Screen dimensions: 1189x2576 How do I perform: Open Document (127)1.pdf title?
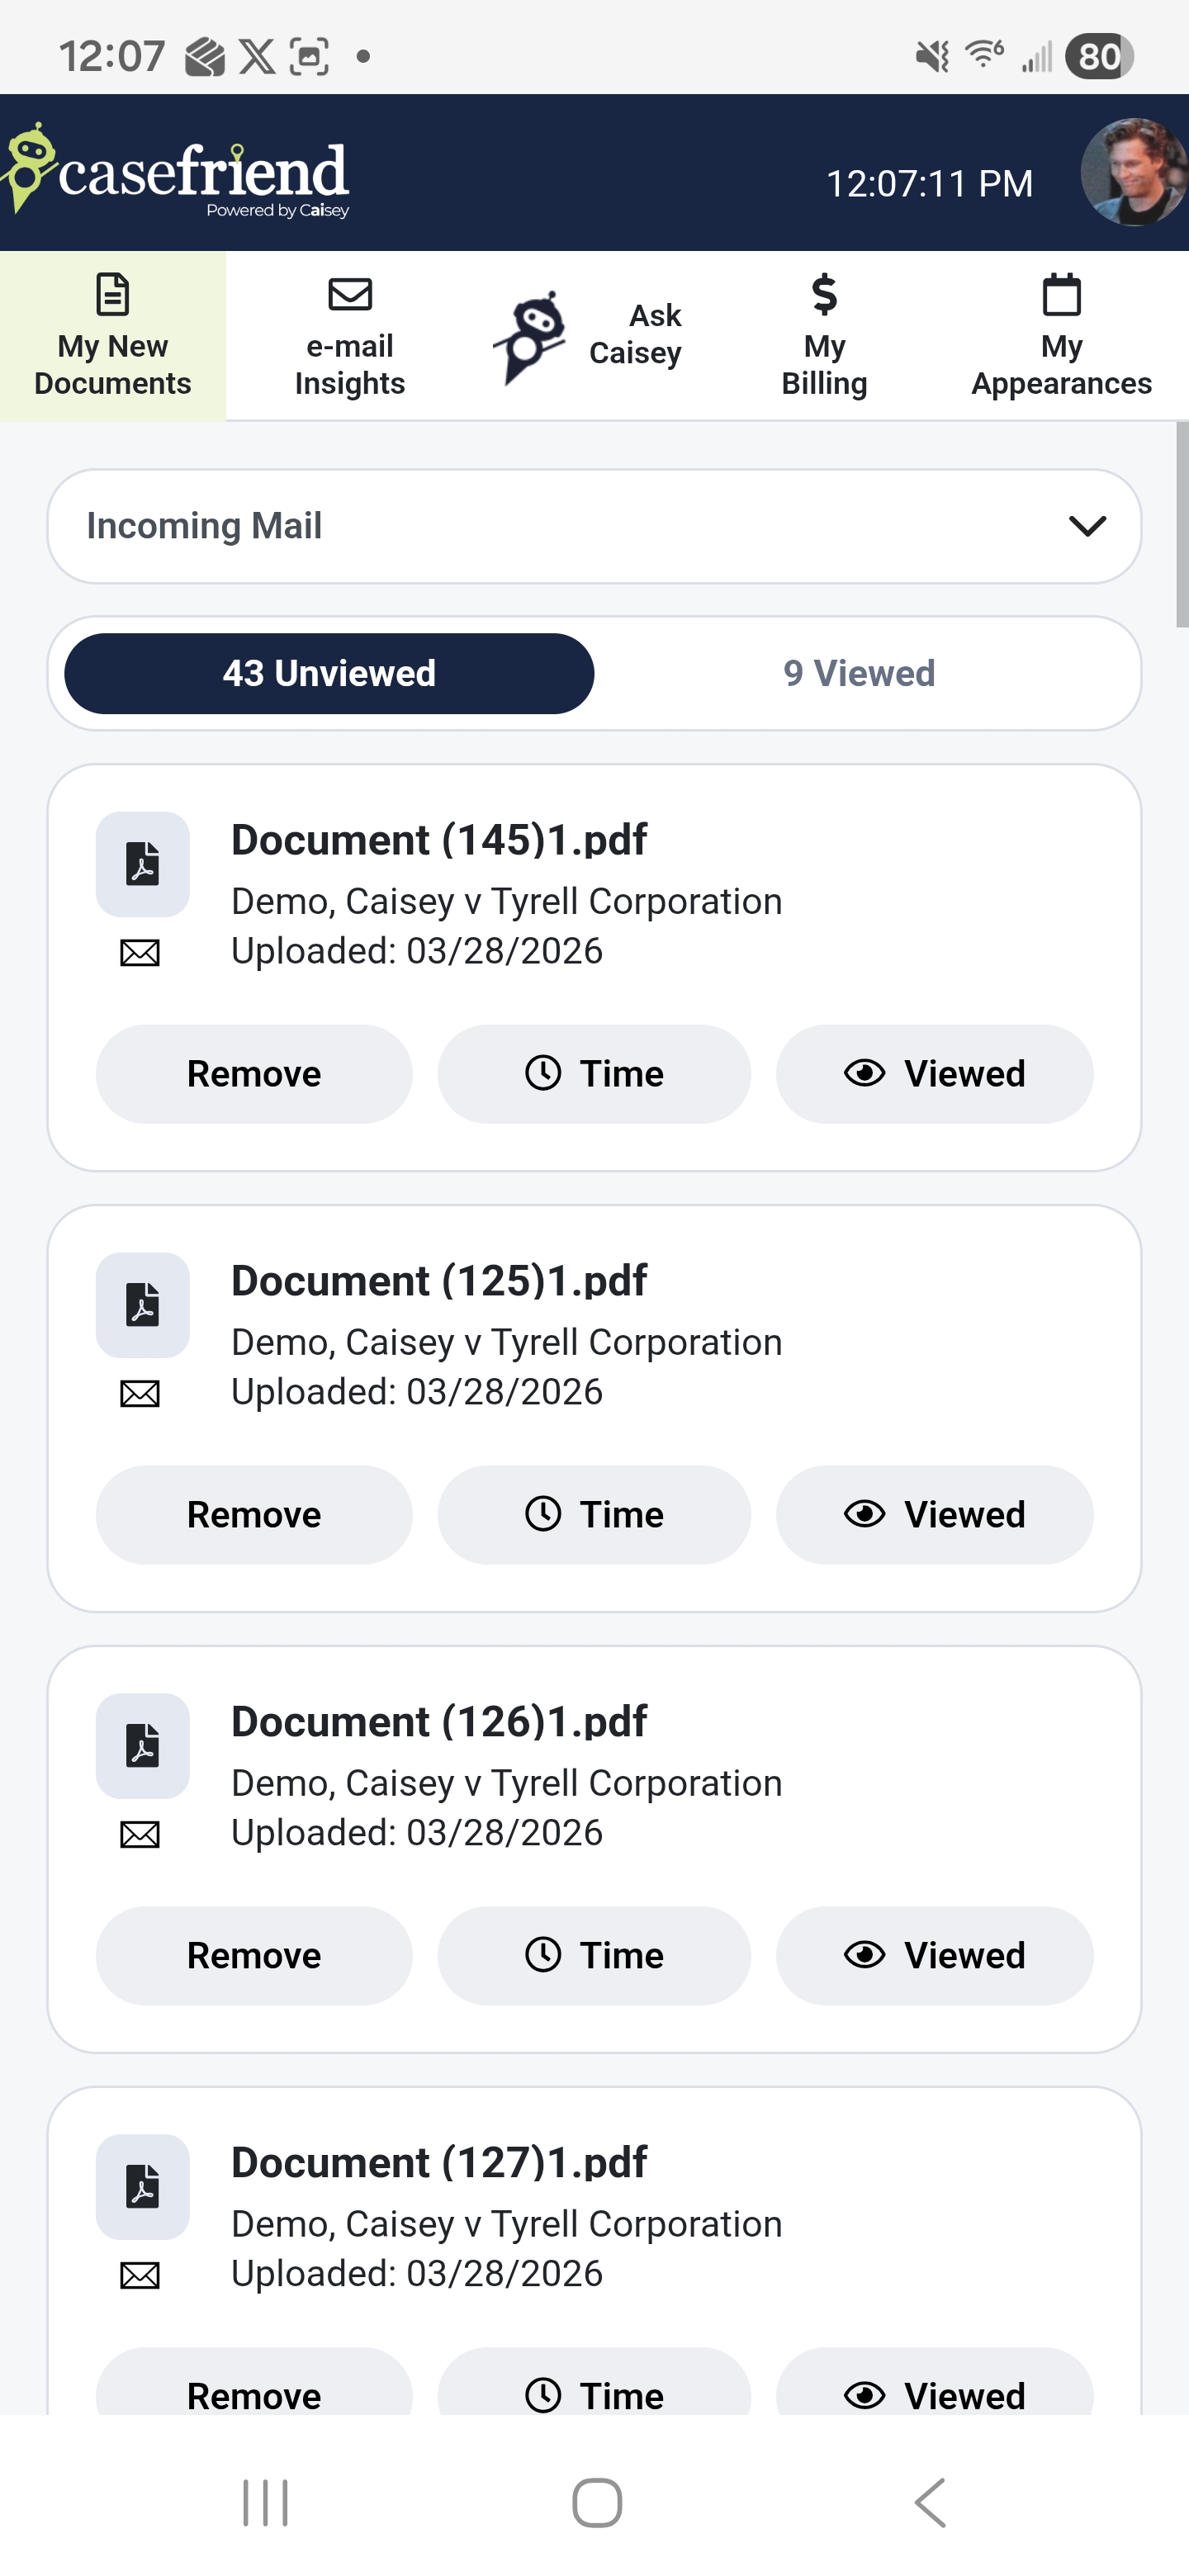click(x=439, y=2163)
